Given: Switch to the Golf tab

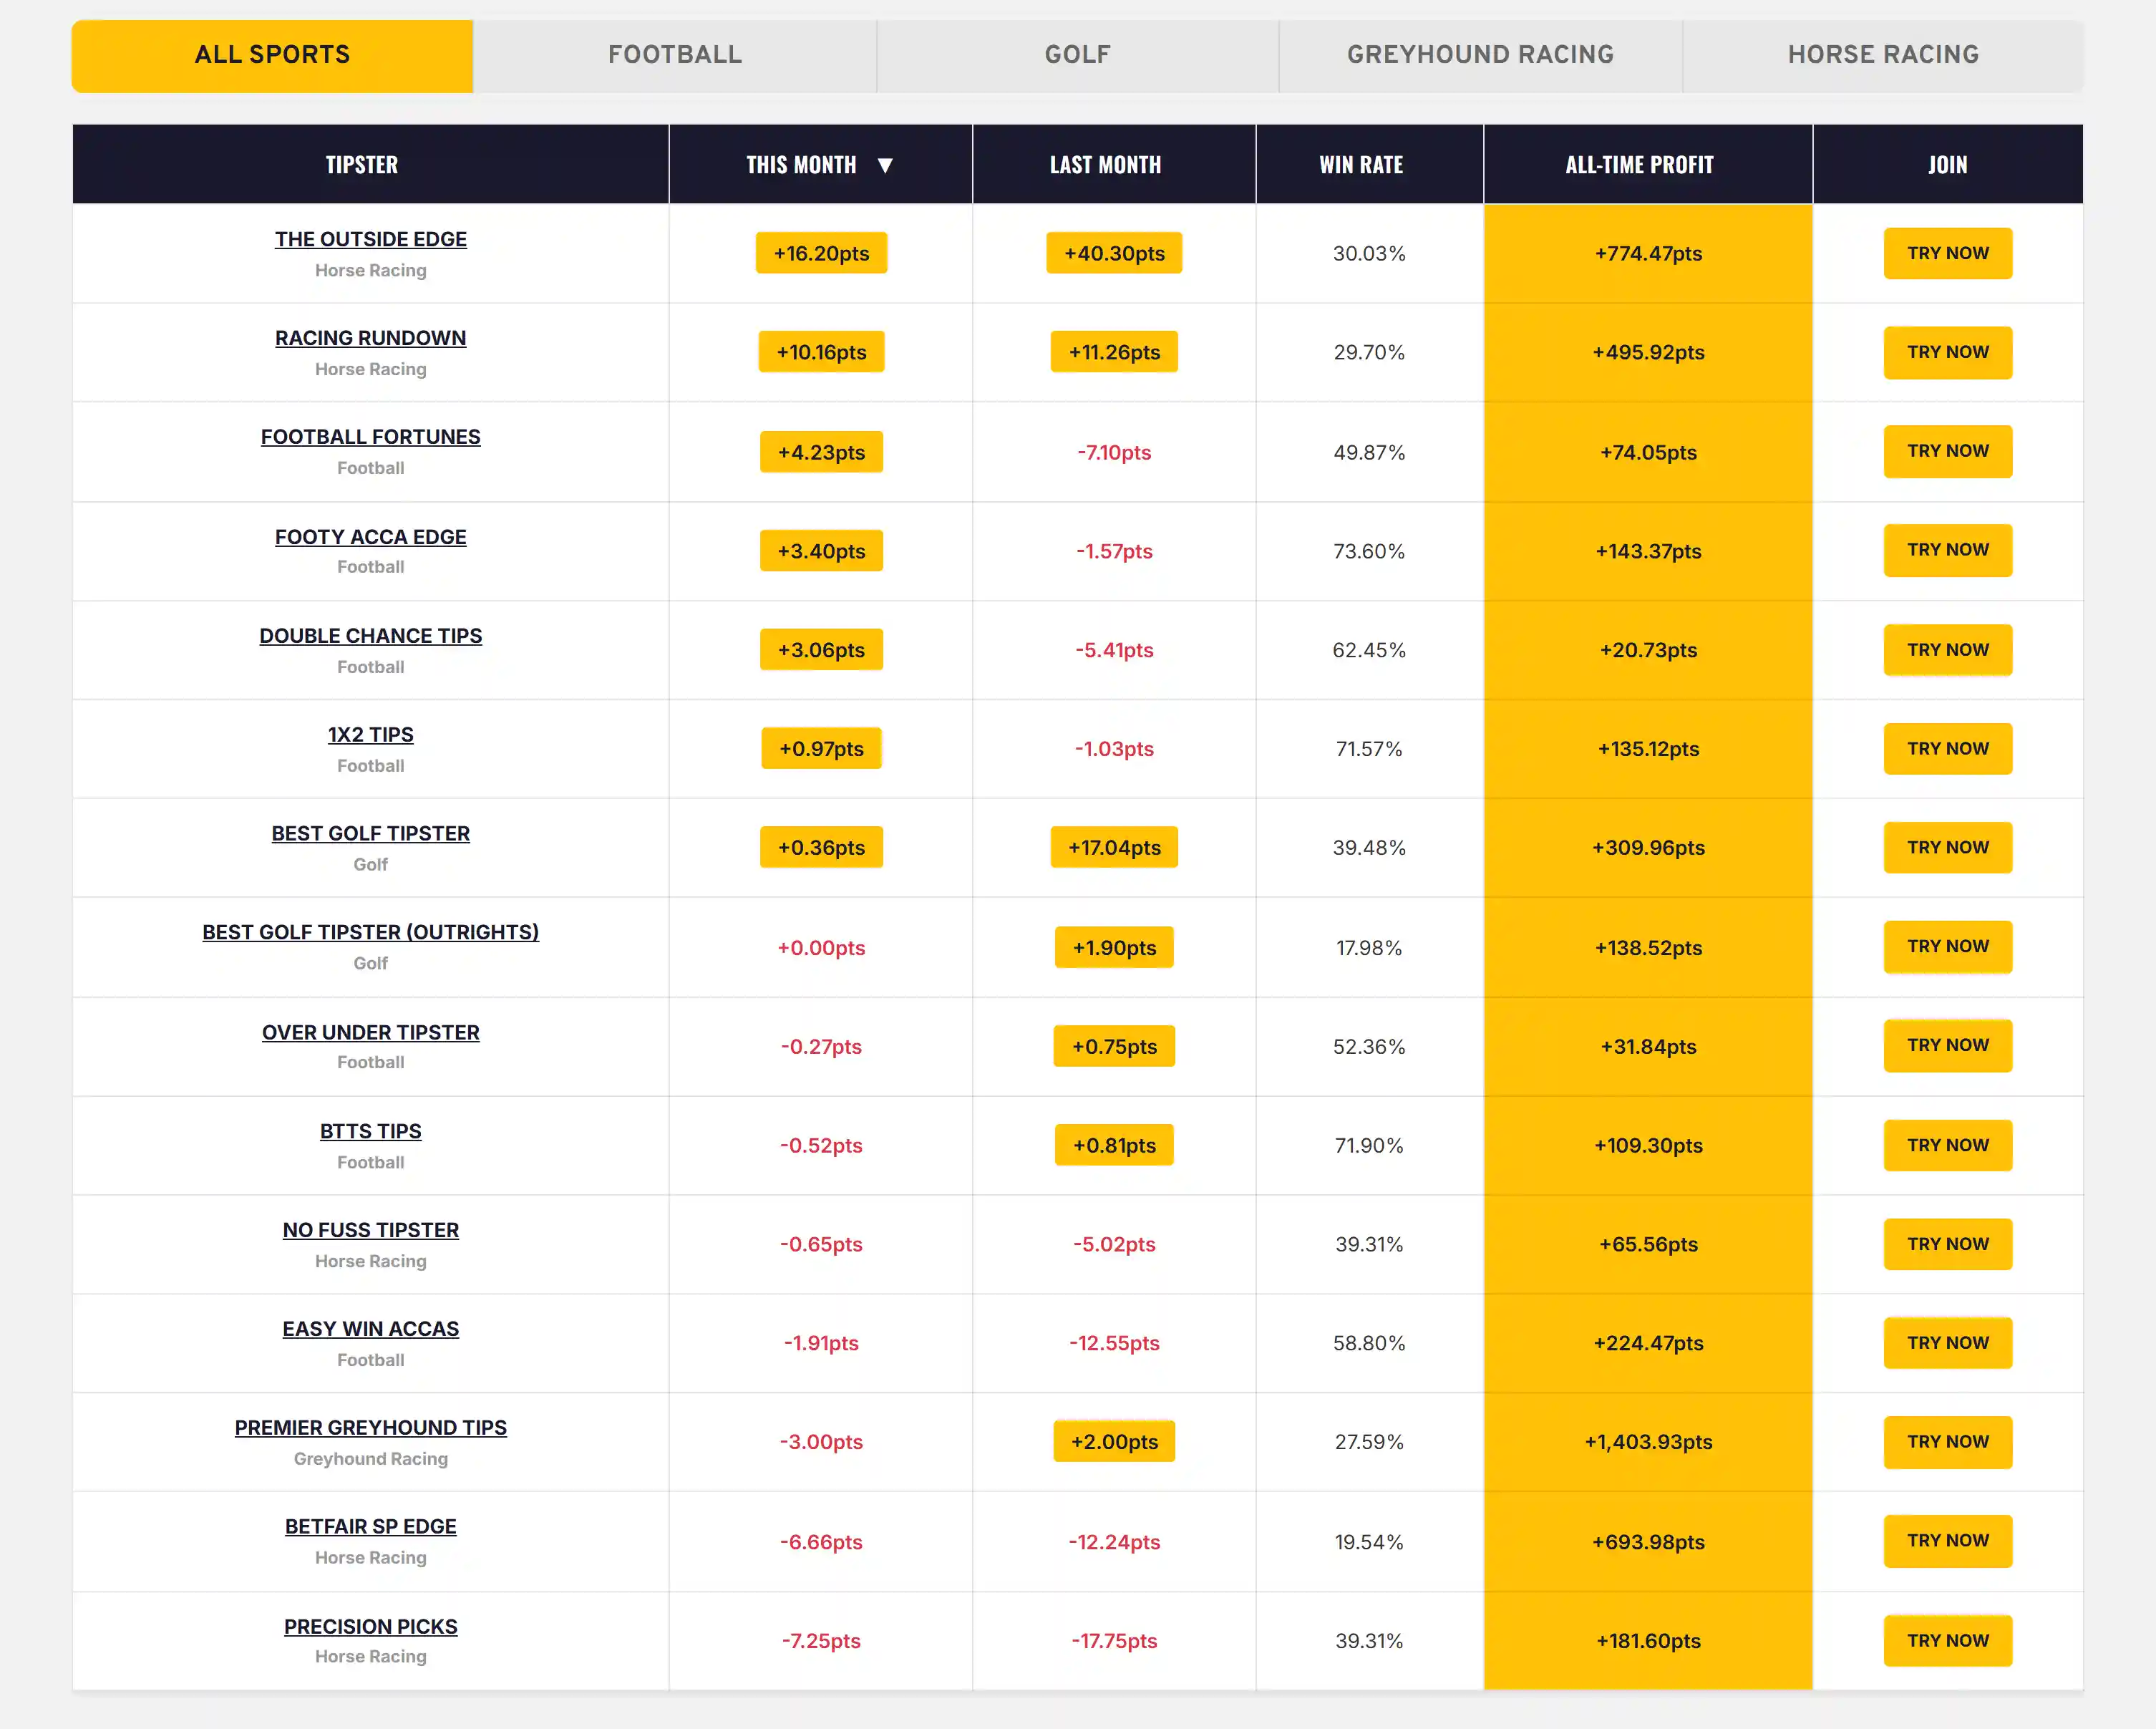Looking at the screenshot, I should 1077,55.
